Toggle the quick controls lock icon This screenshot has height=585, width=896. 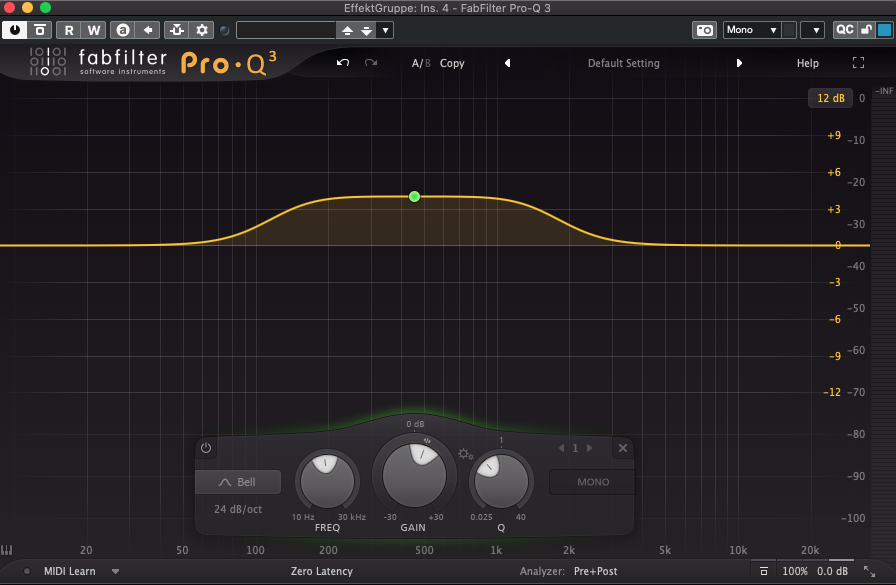(866, 30)
